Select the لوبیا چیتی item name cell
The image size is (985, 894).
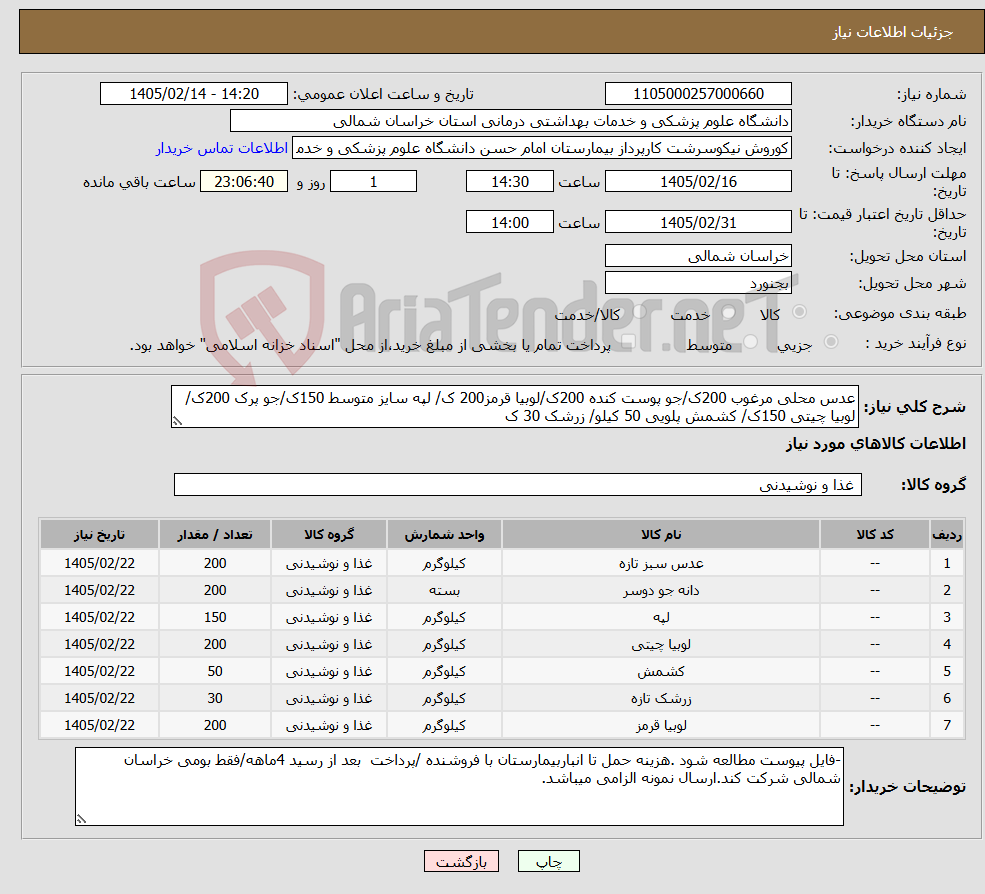(661, 644)
